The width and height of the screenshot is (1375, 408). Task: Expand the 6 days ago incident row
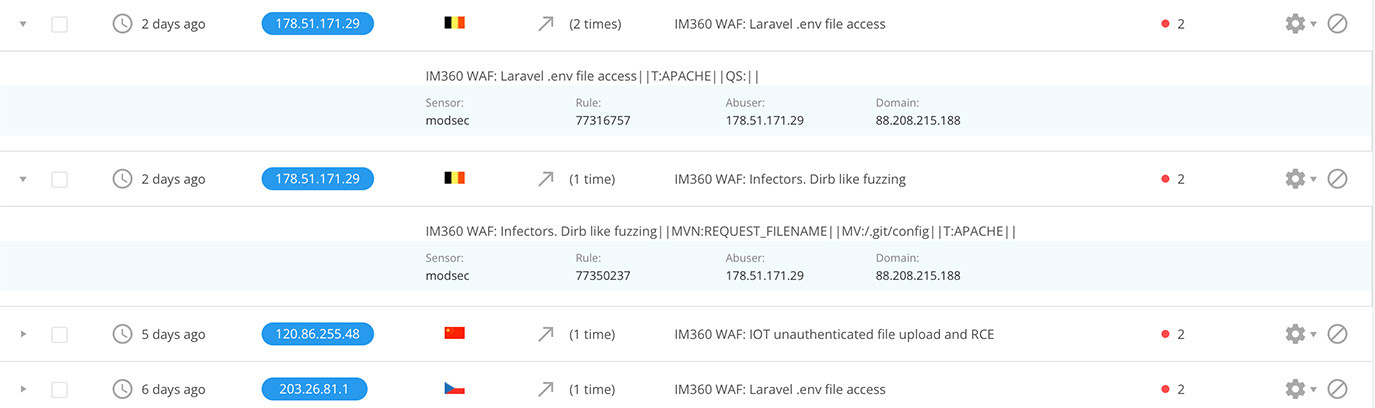(x=24, y=389)
